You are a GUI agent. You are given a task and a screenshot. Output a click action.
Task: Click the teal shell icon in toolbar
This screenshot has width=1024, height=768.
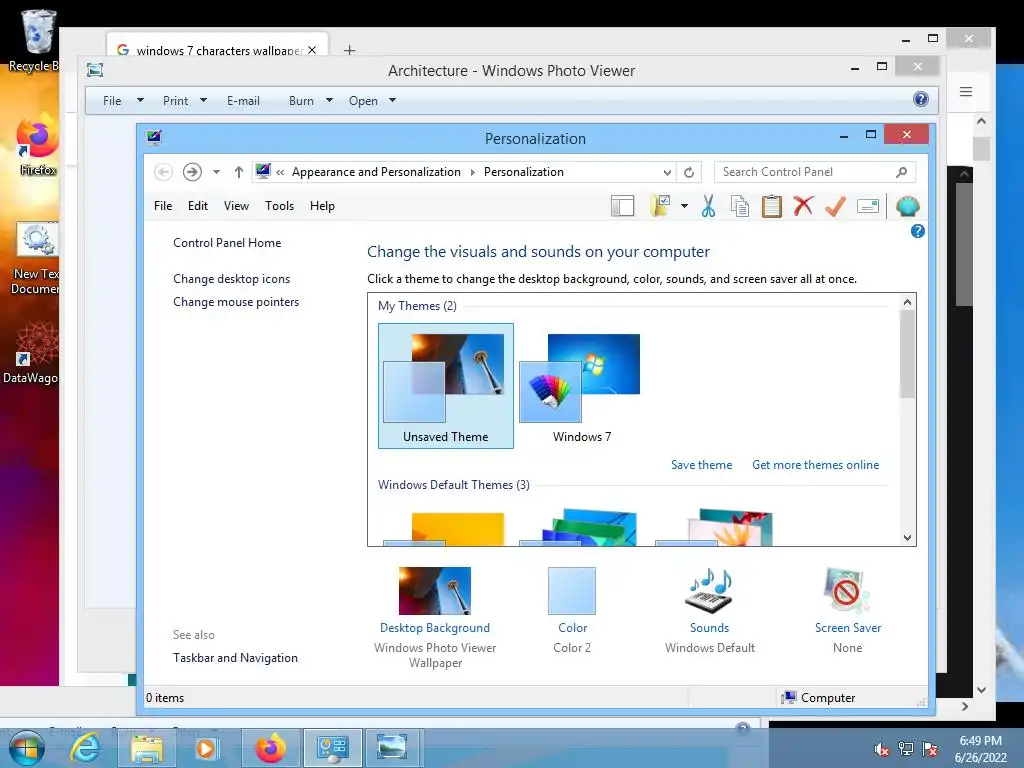908,206
